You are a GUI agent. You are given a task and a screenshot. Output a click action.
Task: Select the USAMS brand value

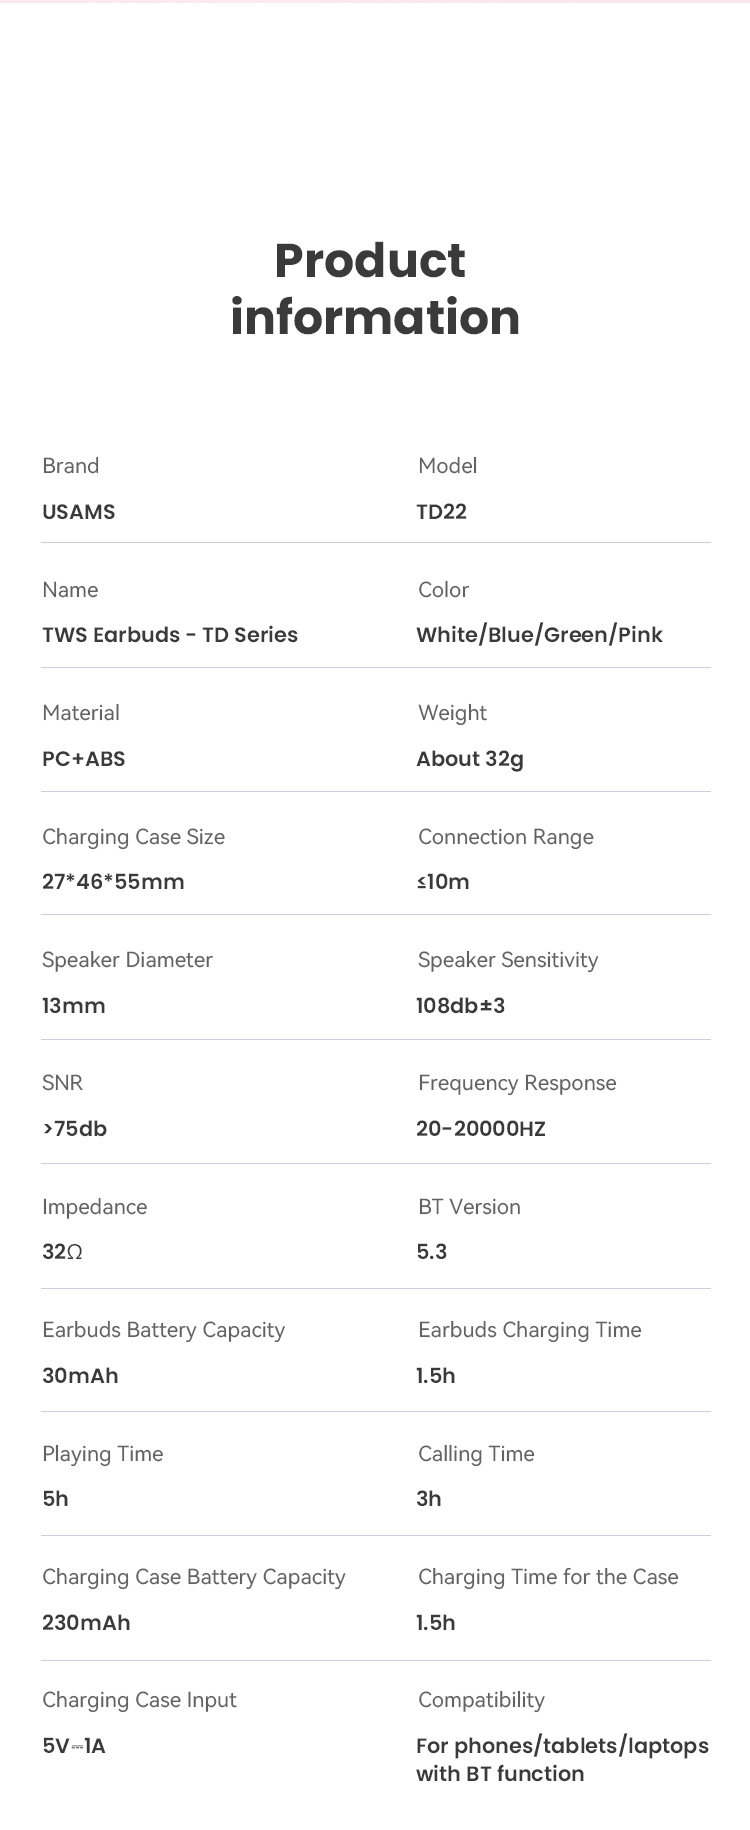79,512
